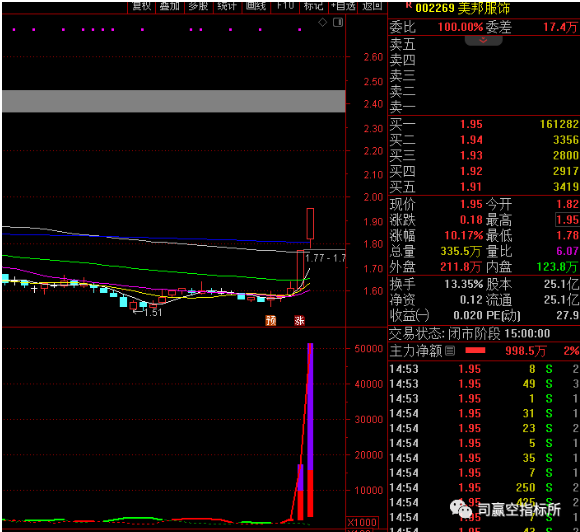
Task: Click the 标记 mark button
Action: coord(314,6)
